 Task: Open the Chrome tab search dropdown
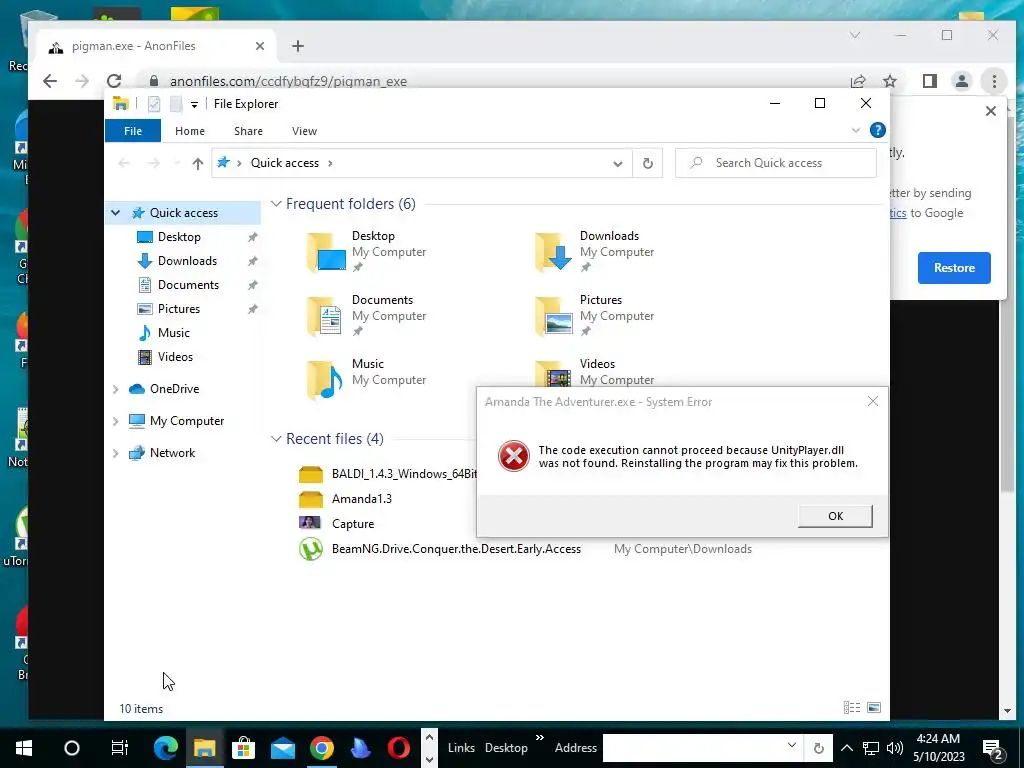point(854,35)
